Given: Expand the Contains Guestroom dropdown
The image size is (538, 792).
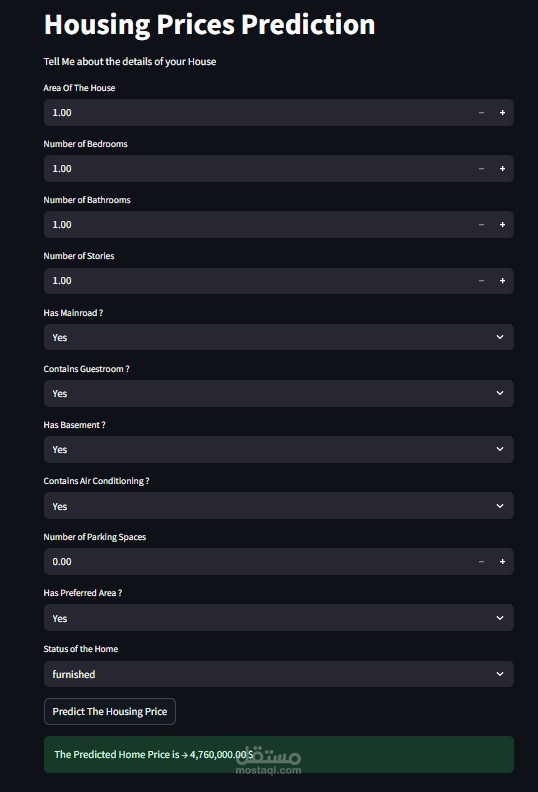Looking at the screenshot, I should pos(279,393).
